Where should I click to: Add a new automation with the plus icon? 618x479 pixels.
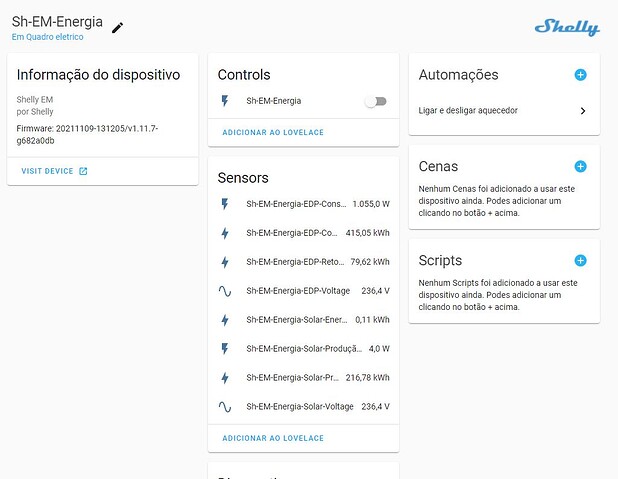tap(580, 75)
